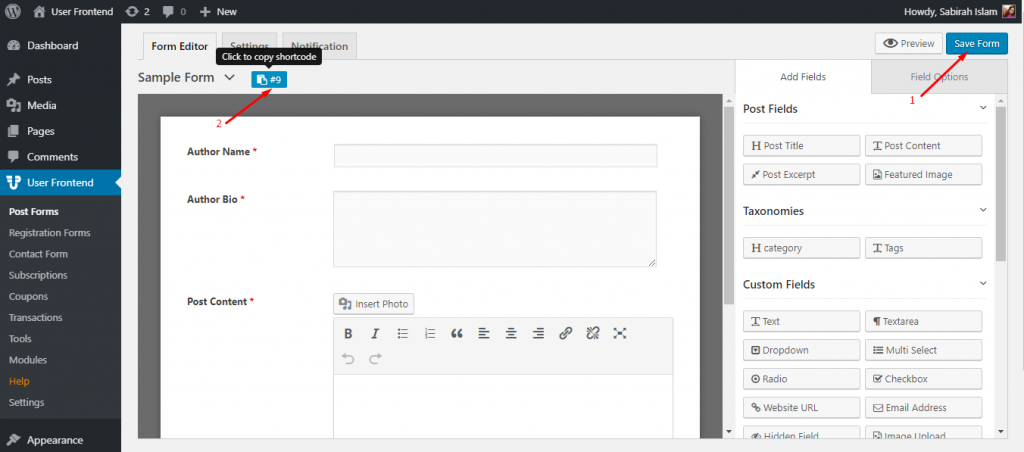Image resolution: width=1024 pixels, height=452 pixels.
Task: Open the comments bubble showing 0
Action: click(174, 11)
